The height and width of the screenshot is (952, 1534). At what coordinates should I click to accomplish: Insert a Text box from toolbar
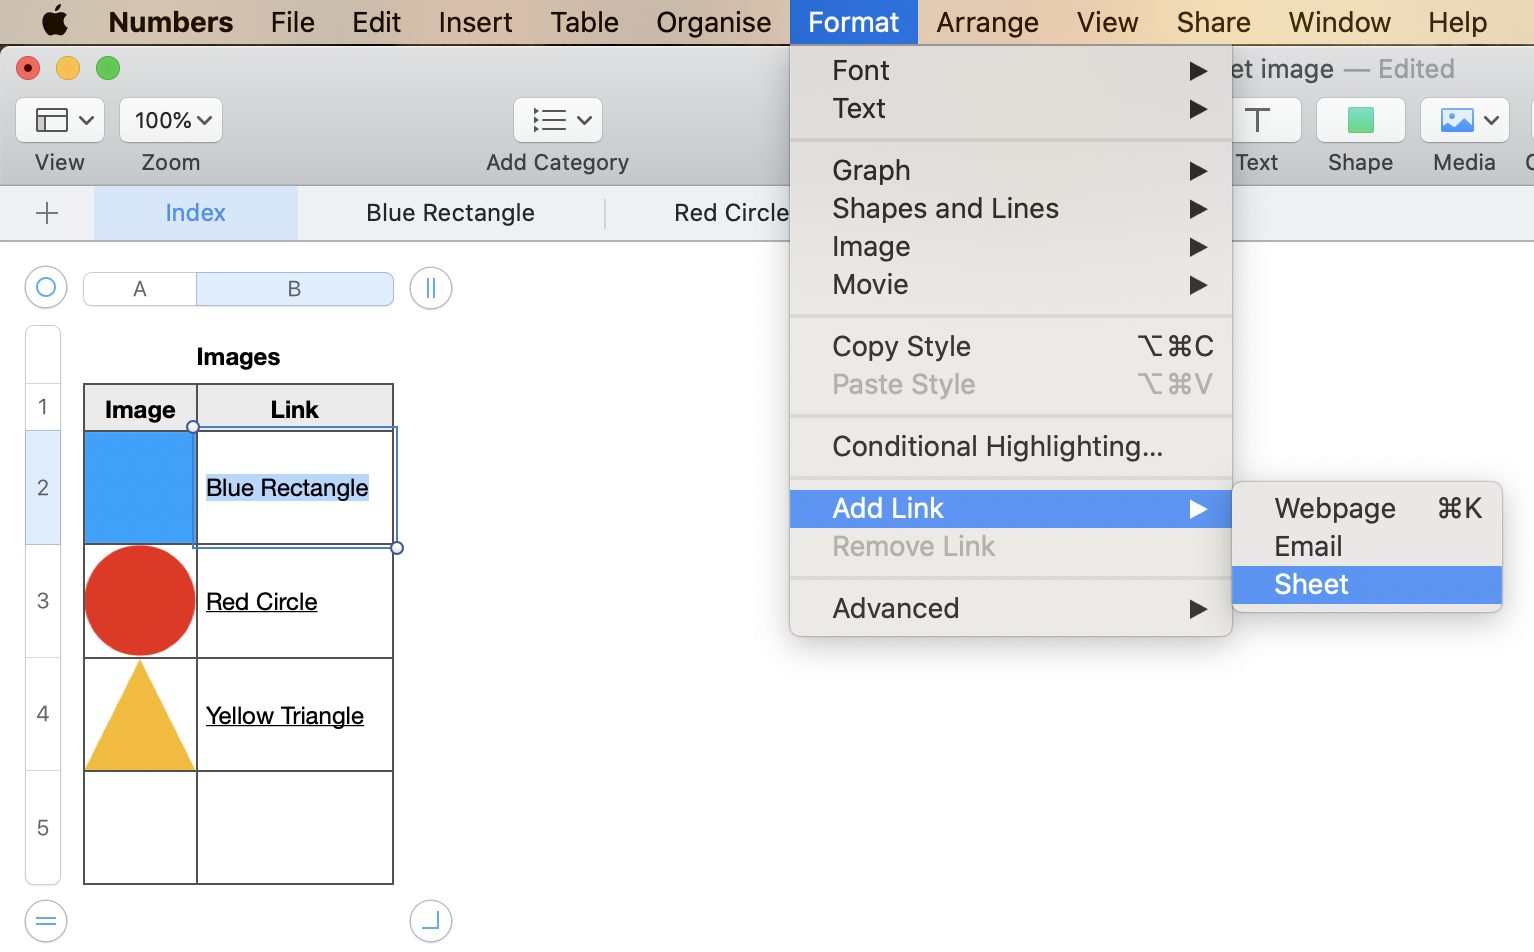click(1257, 121)
